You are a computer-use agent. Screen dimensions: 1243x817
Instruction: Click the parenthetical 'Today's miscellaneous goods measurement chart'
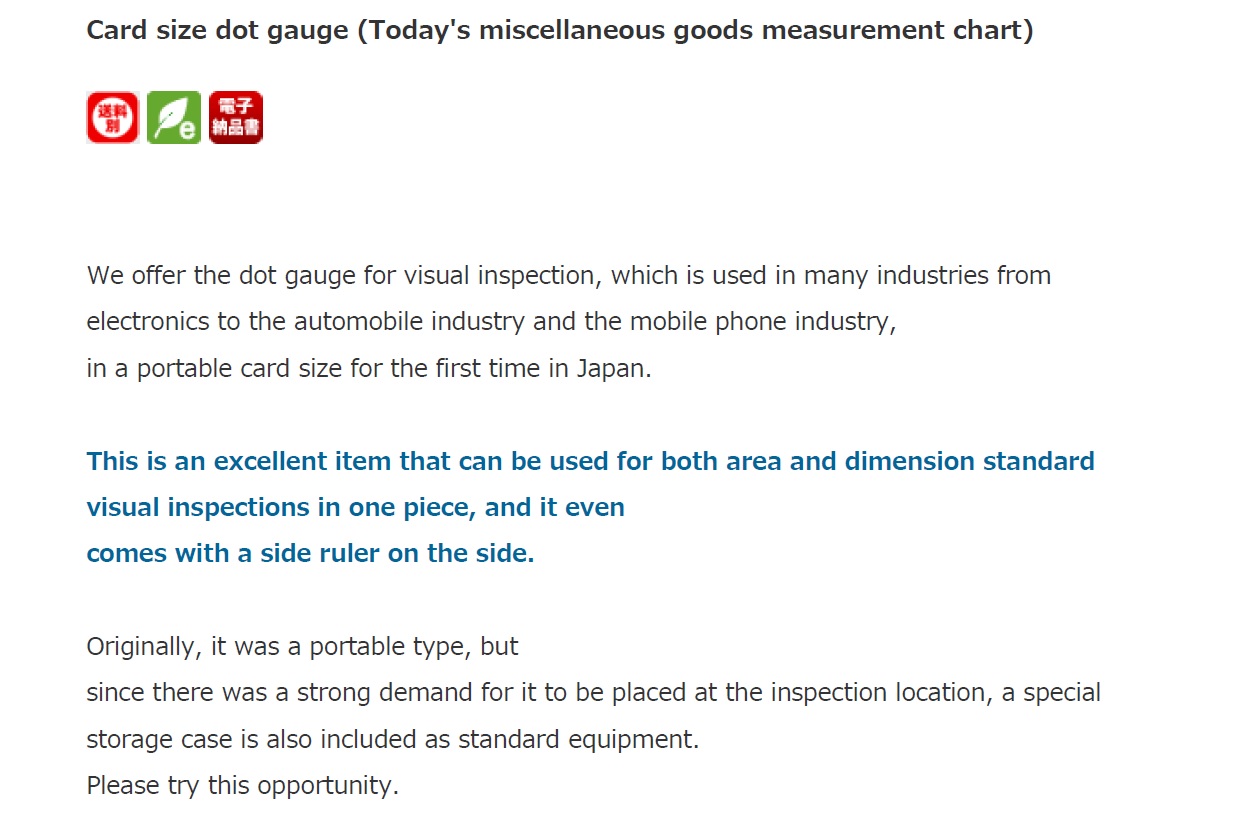(x=695, y=30)
